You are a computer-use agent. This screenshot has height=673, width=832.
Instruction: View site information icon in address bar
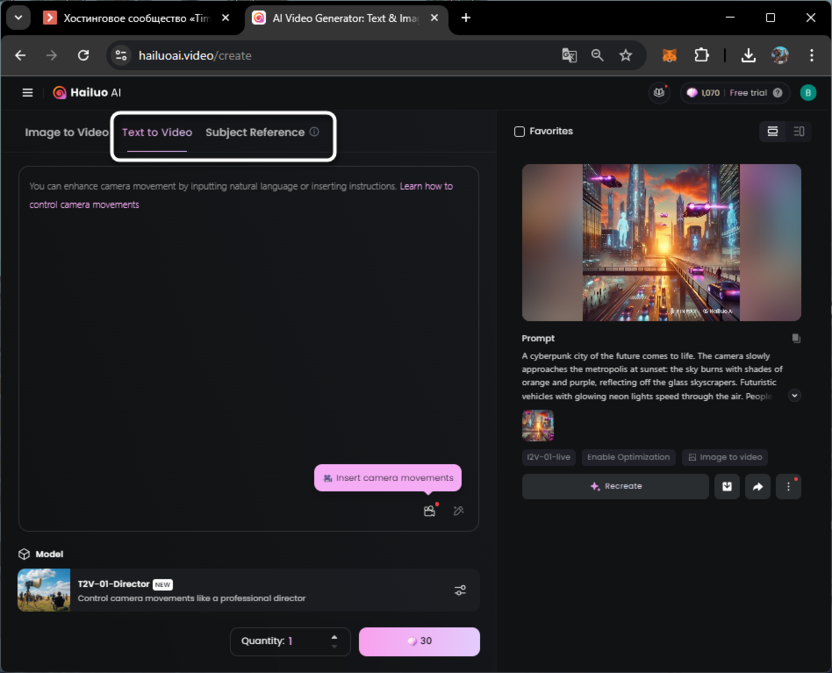pyautogui.click(x=121, y=55)
